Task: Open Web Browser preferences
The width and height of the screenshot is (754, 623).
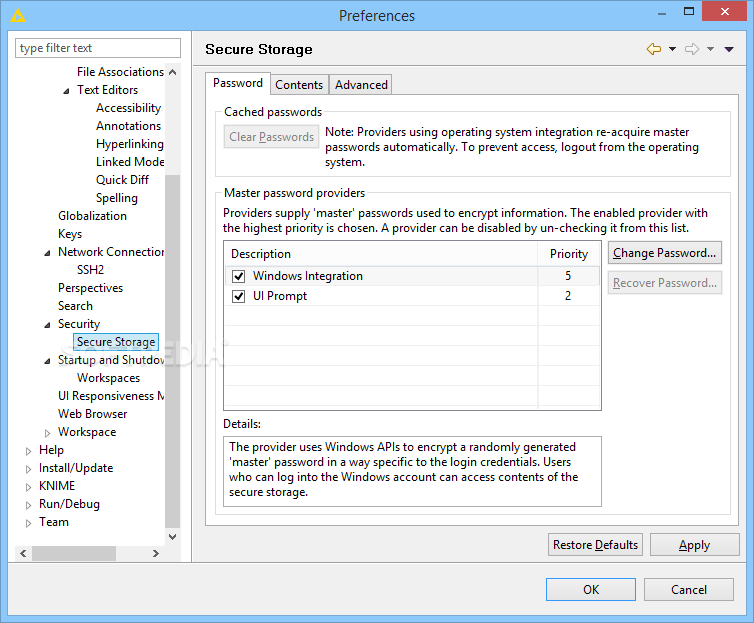Action: click(x=92, y=414)
